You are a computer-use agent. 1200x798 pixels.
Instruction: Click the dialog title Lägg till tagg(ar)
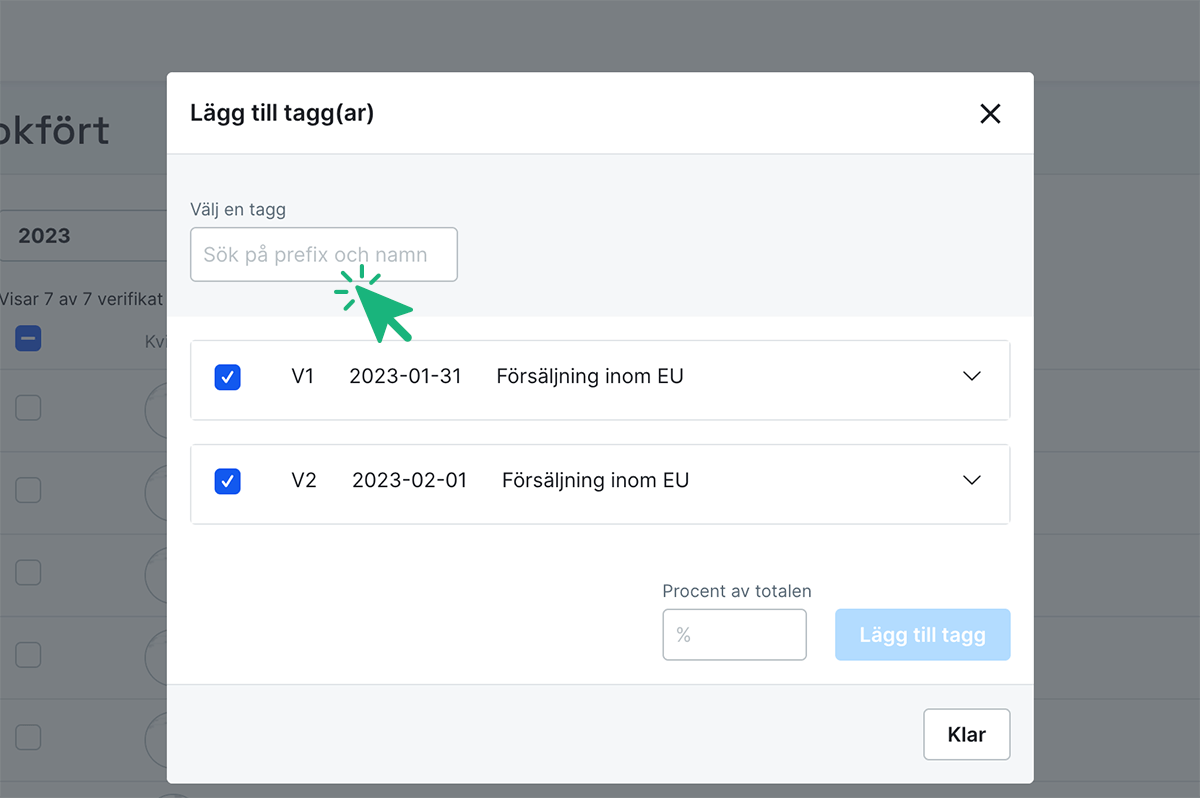click(282, 113)
